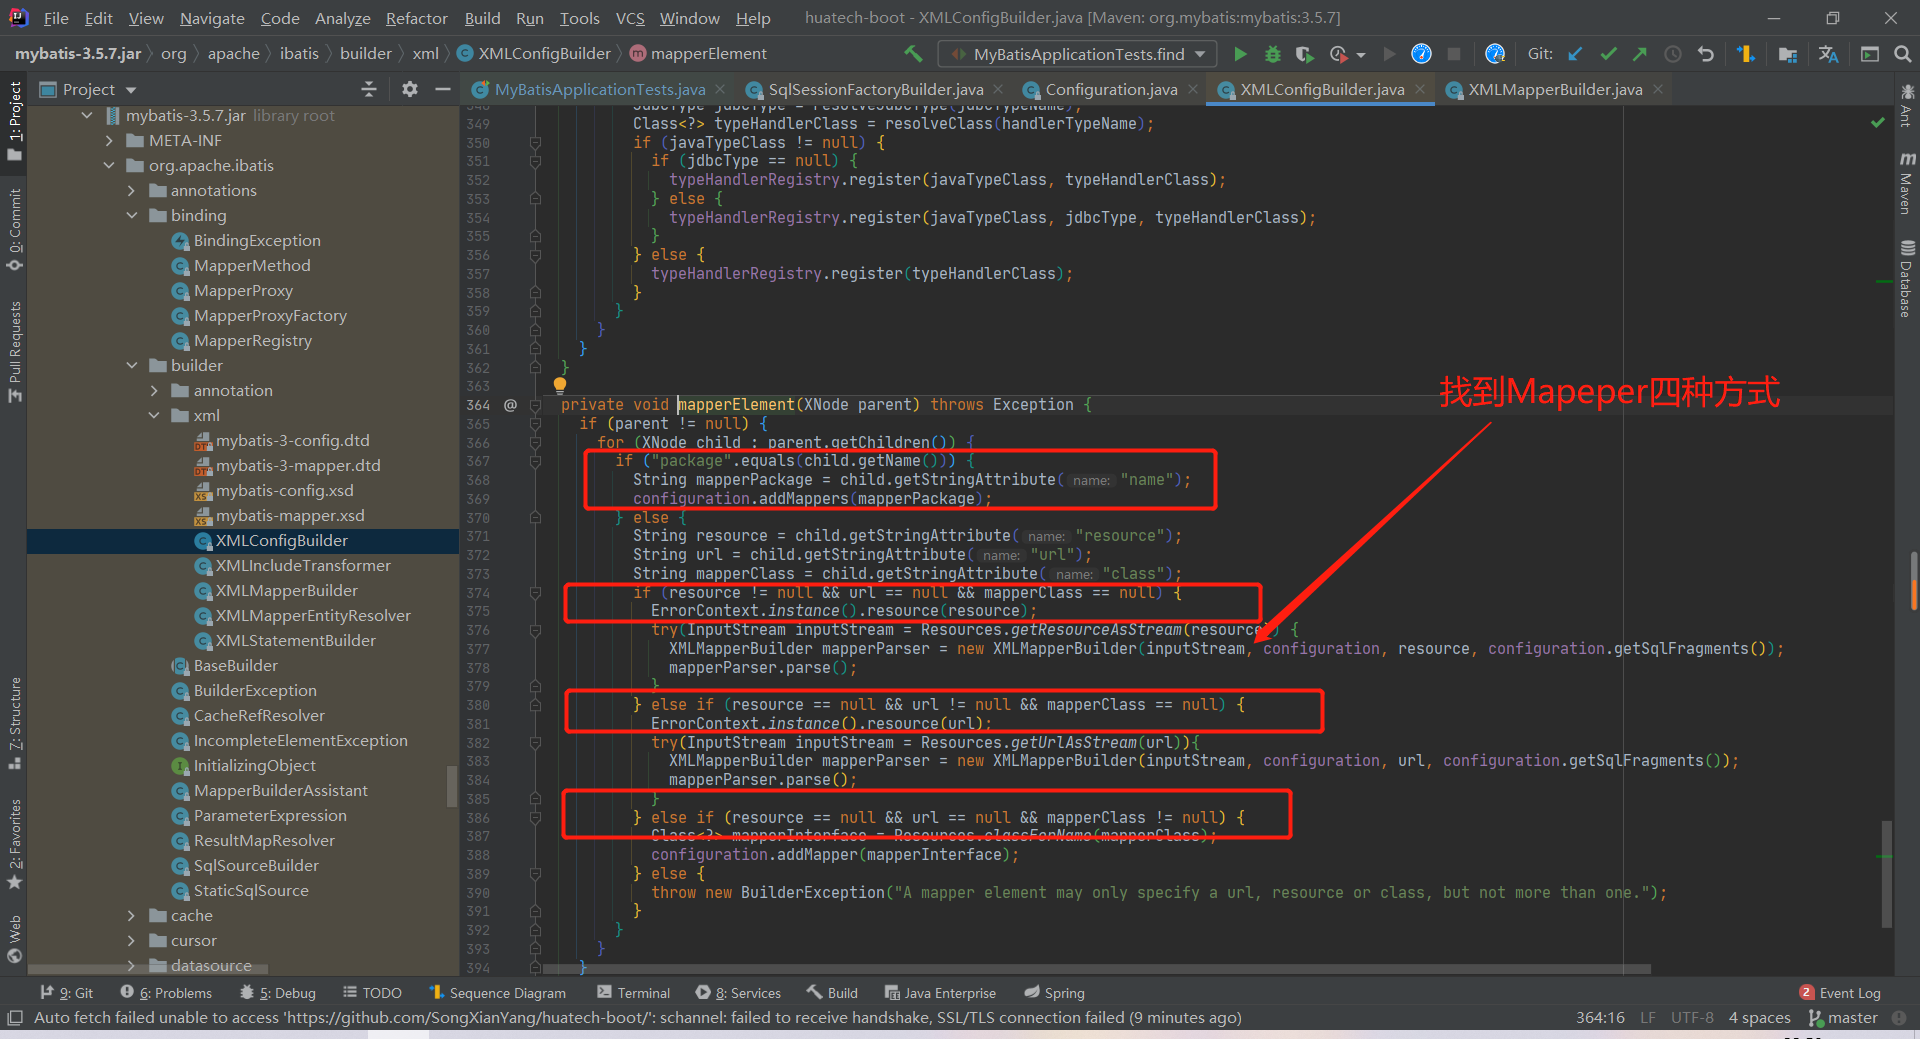1920x1039 pixels.
Task: Expand the annotation package under builder
Action: pos(153,391)
